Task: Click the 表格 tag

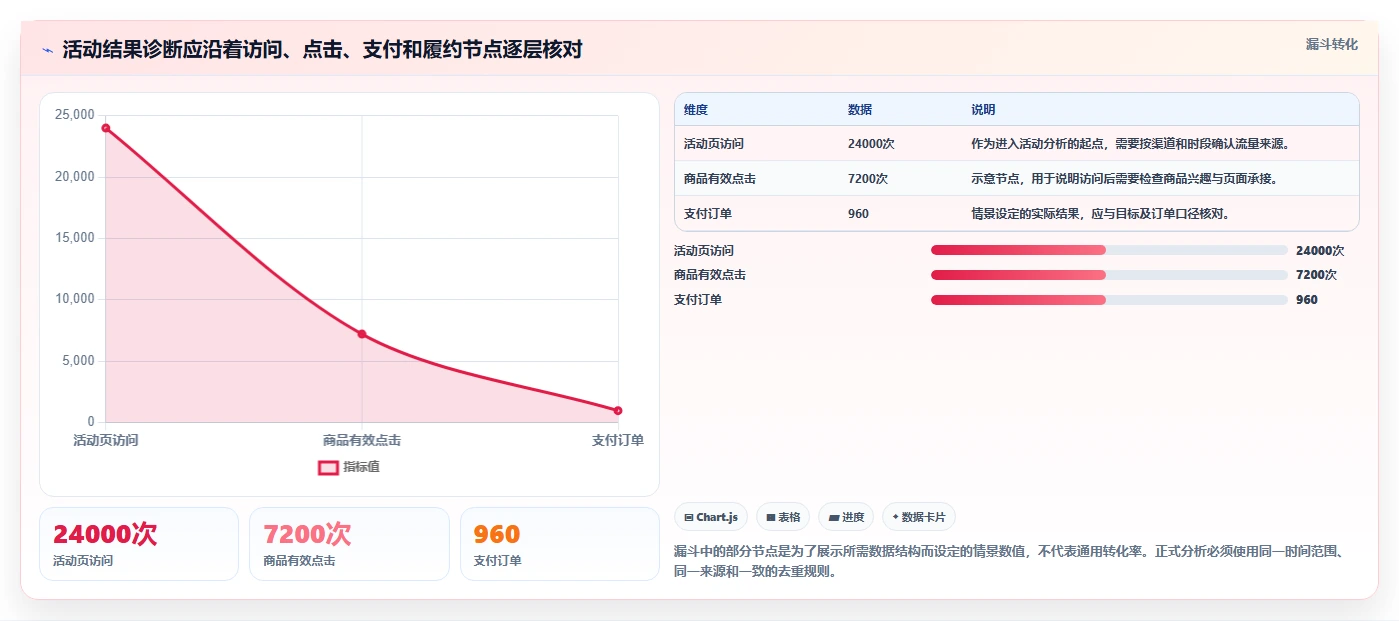Action: coord(783,517)
